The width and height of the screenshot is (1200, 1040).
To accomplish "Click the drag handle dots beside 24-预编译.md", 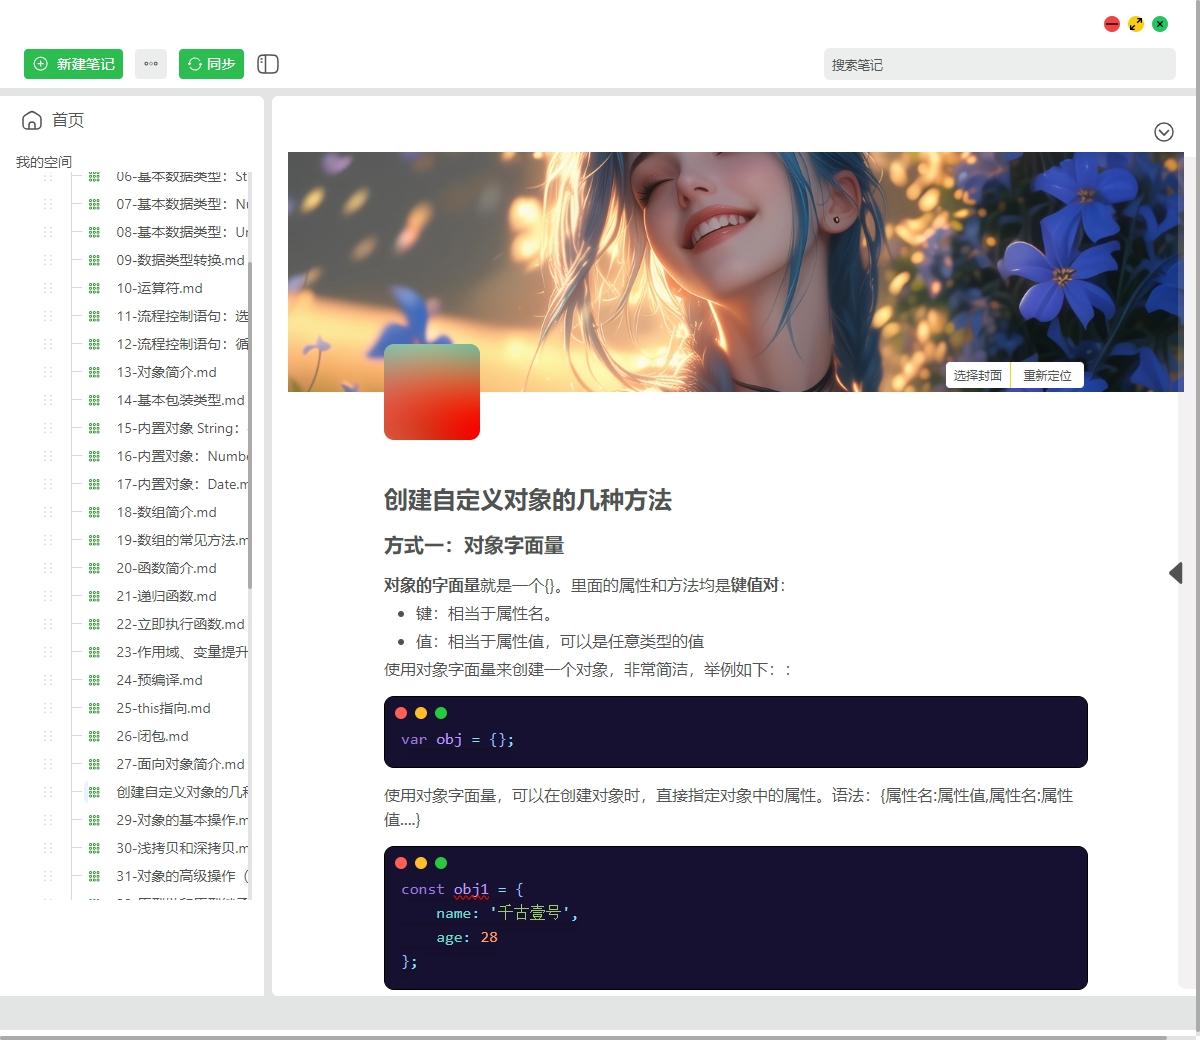I will (47, 680).
